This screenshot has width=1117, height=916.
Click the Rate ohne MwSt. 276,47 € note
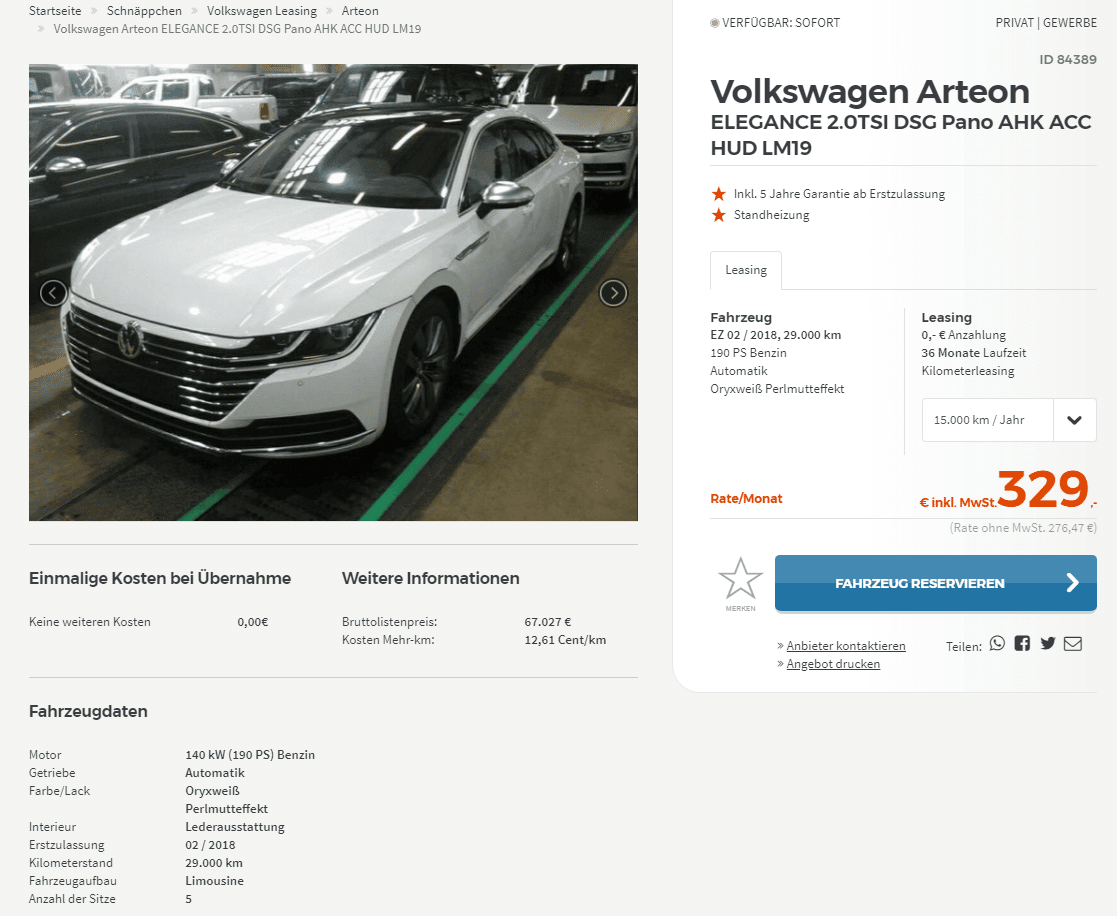tap(1023, 528)
